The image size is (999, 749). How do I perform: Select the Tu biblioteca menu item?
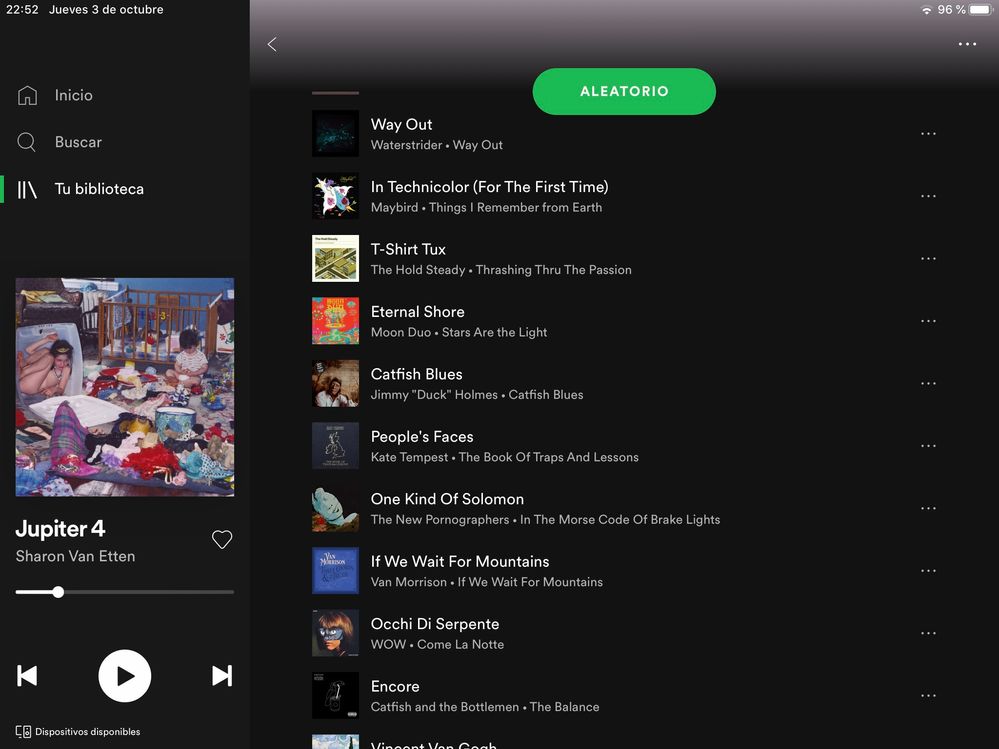(x=99, y=189)
